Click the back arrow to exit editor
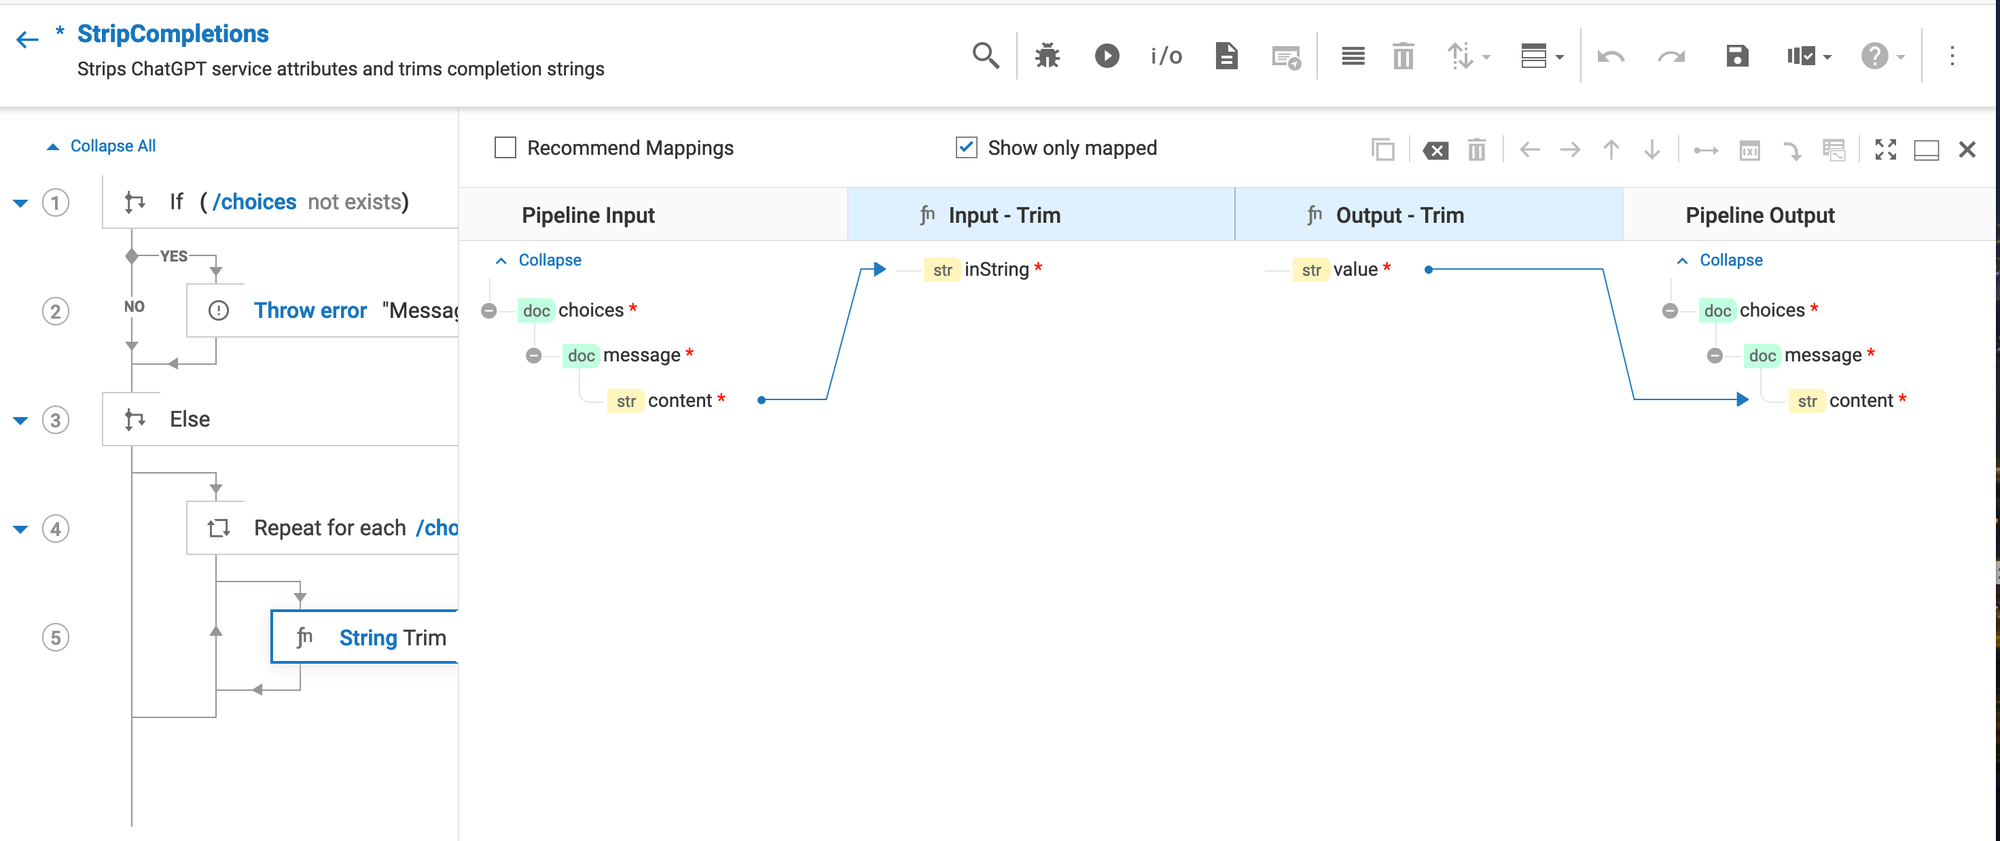The width and height of the screenshot is (2000, 841). coord(27,40)
